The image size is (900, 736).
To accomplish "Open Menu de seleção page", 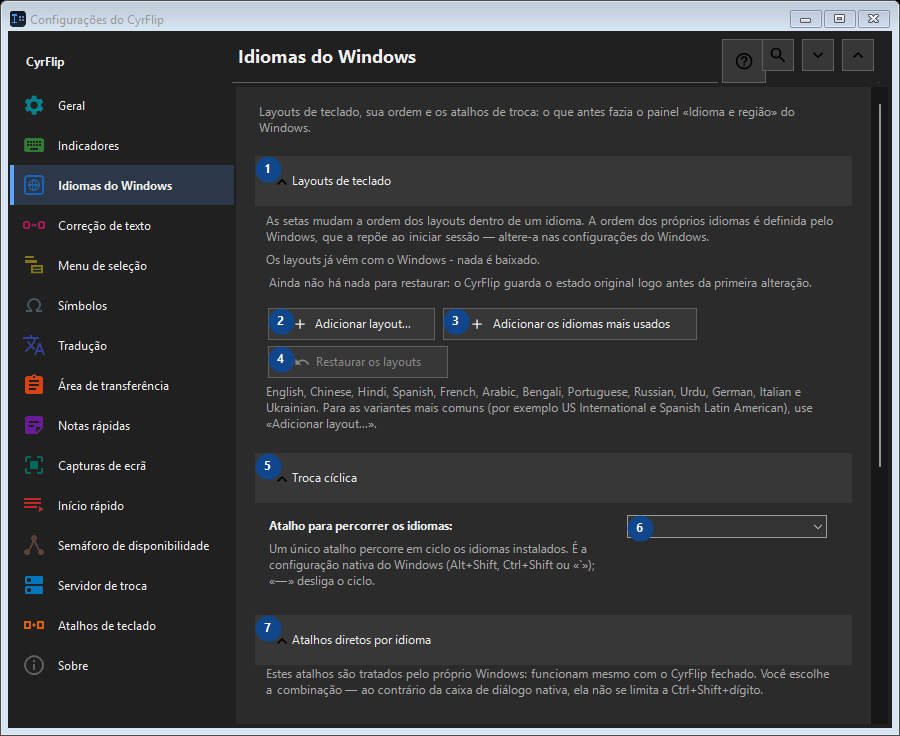I will coord(122,265).
